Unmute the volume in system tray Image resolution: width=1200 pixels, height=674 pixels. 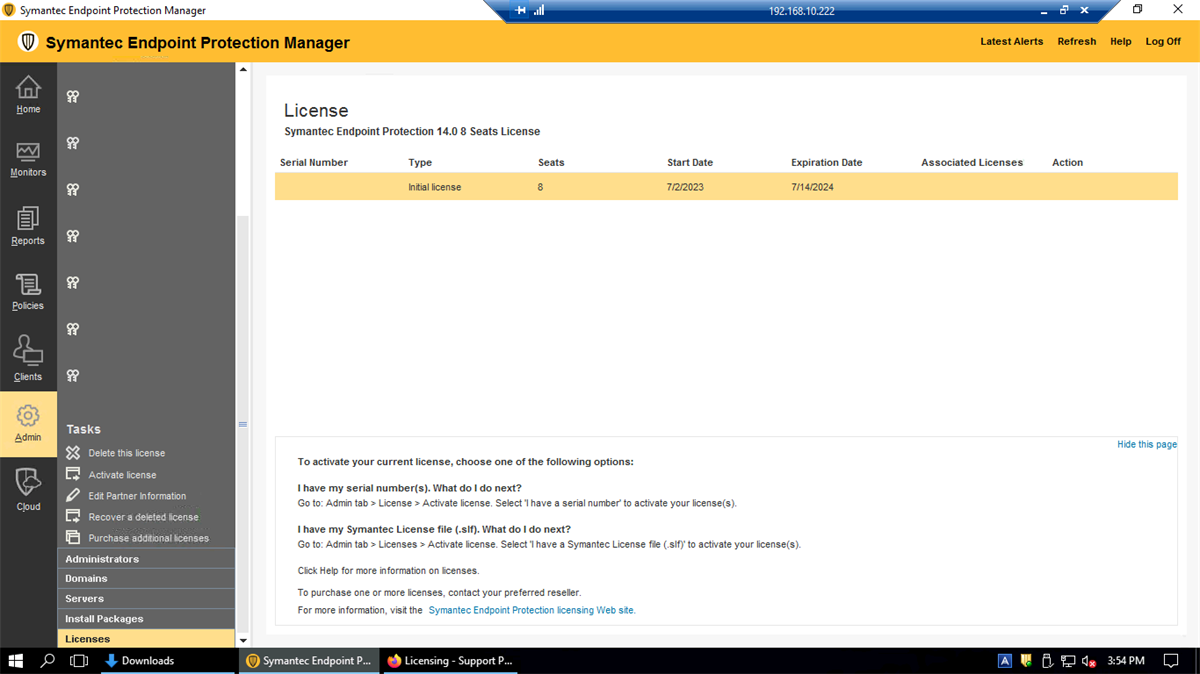(1087, 661)
